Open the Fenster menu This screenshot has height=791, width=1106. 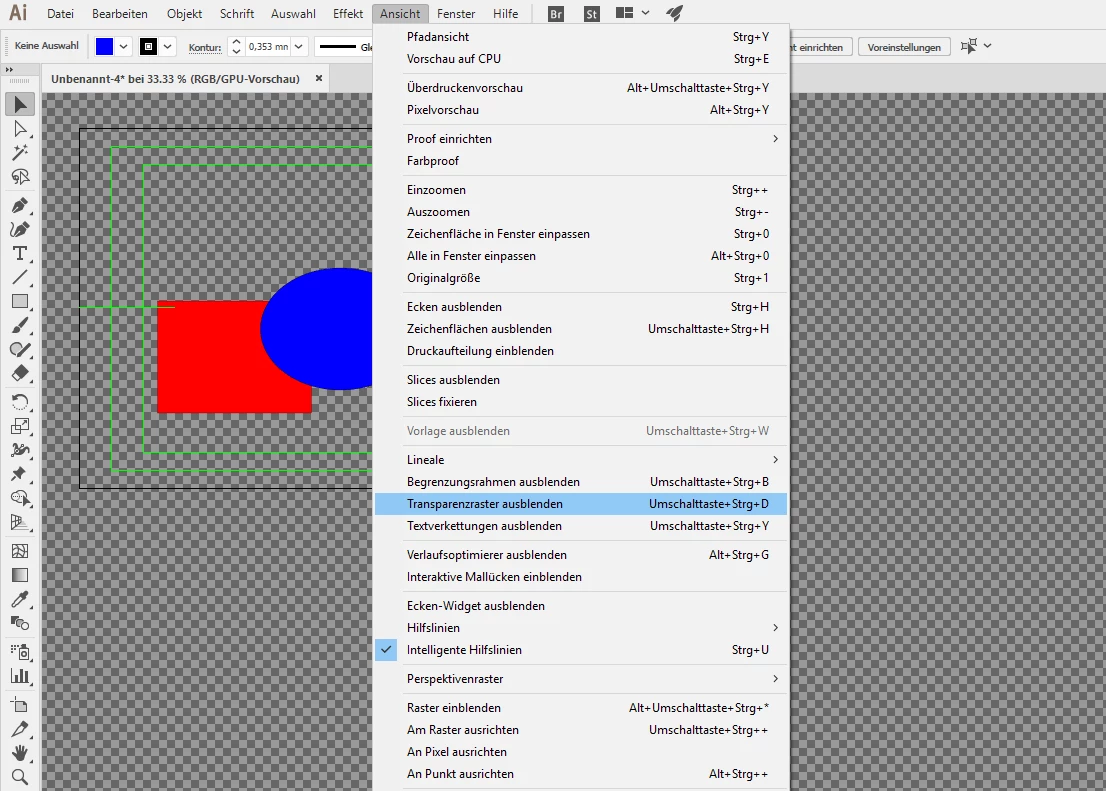pos(456,13)
